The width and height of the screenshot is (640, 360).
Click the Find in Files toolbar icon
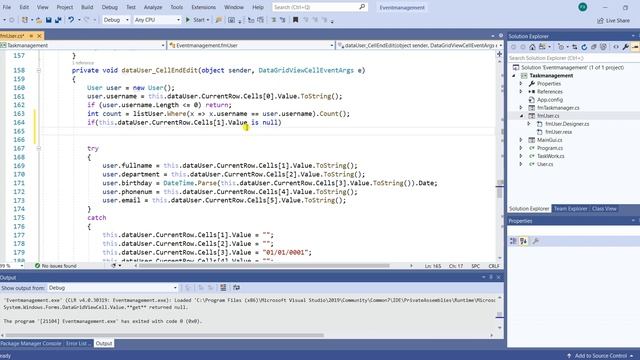point(218,20)
